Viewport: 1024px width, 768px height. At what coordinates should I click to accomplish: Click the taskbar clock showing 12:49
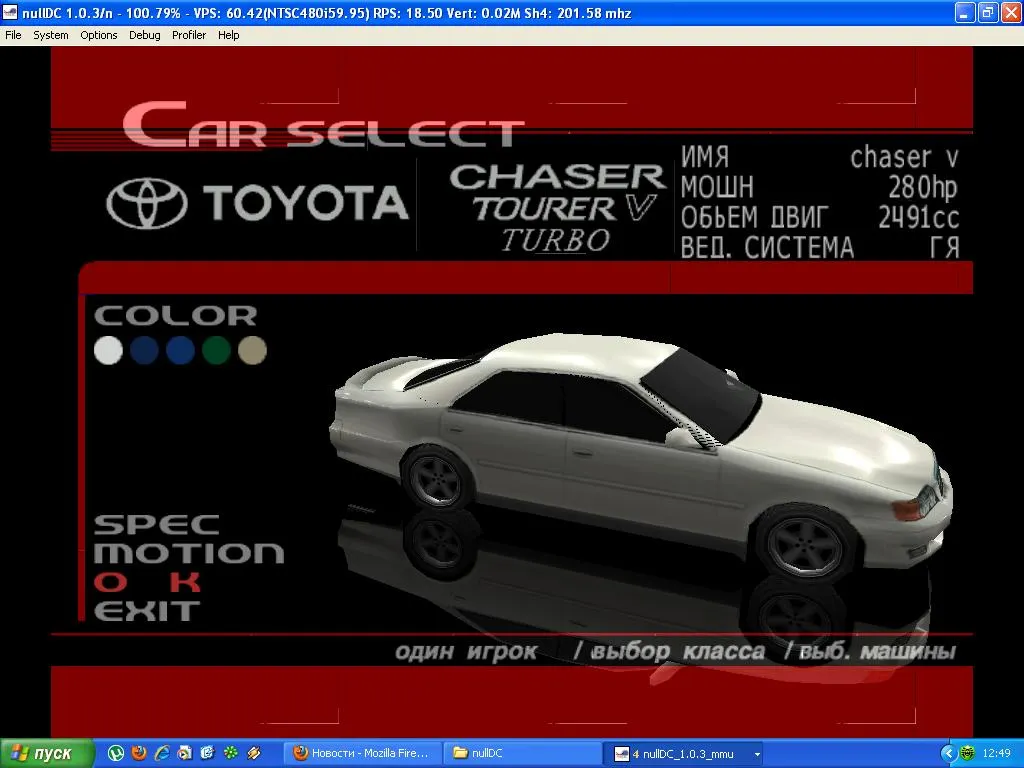pos(997,754)
